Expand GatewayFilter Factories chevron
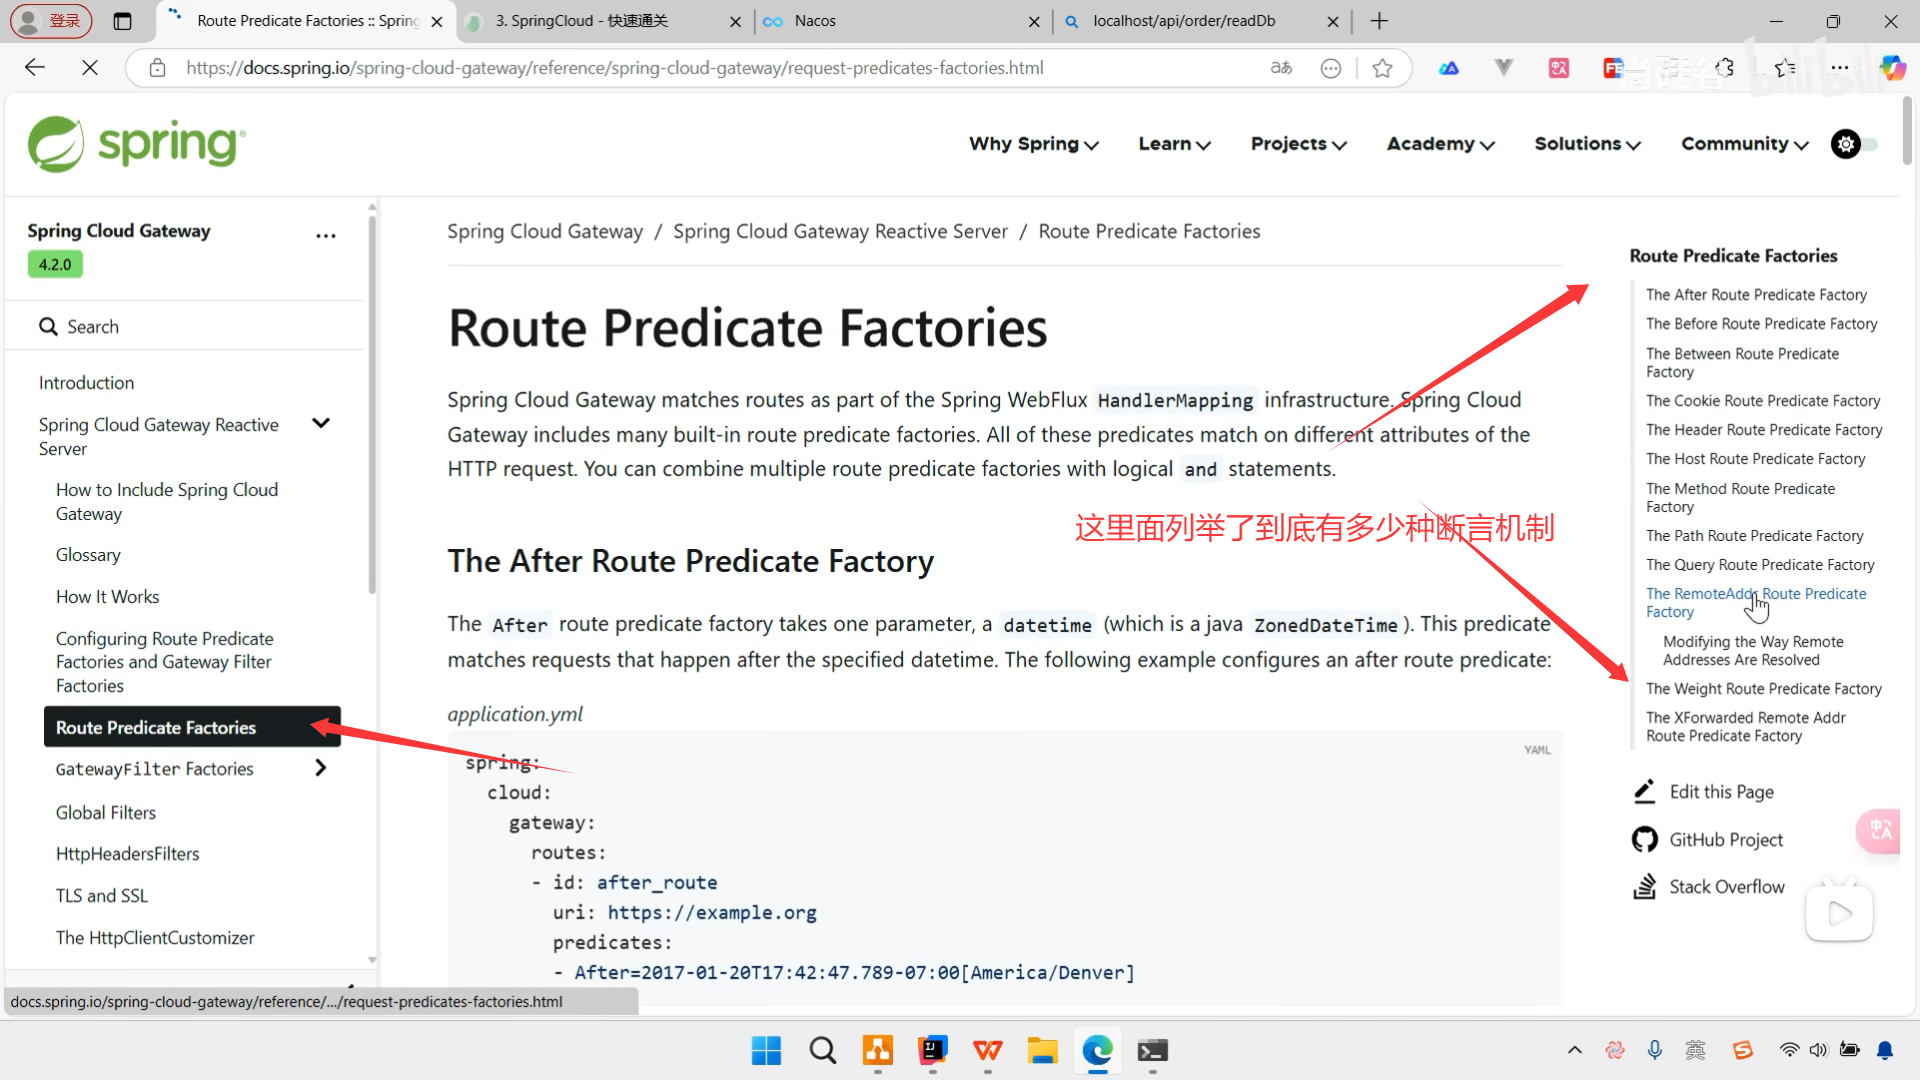This screenshot has width=1920, height=1080. coord(321,768)
